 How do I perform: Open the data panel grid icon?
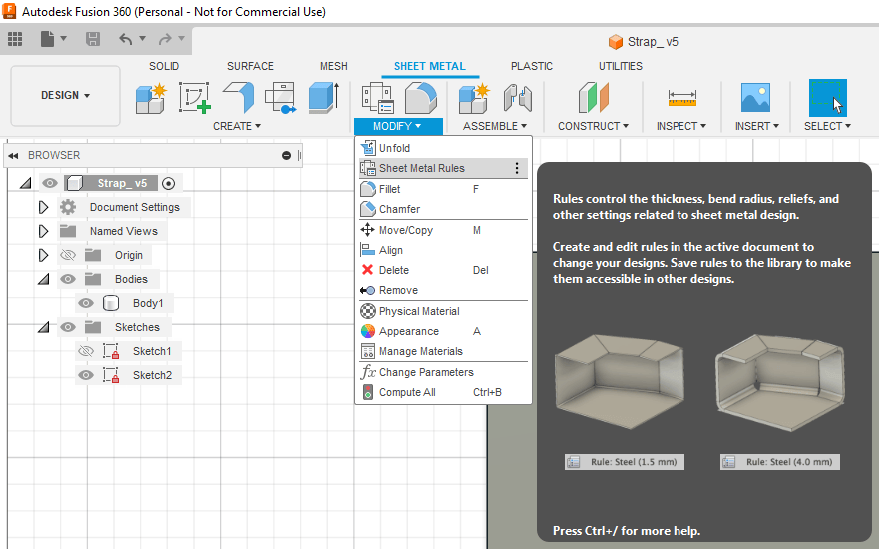tap(15, 40)
